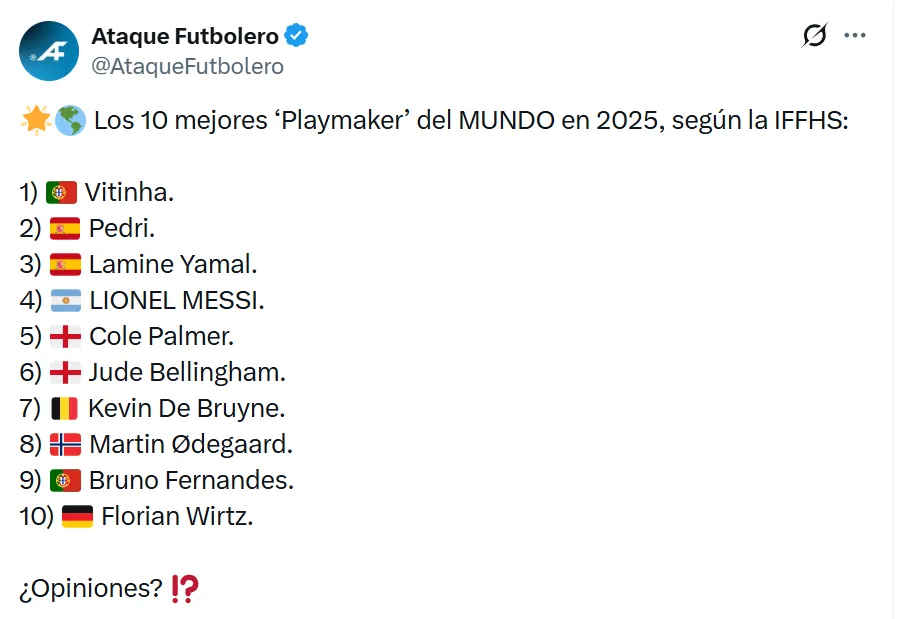Click the Ataque Futbolero profile avatar
This screenshot has height=619, width=898.
click(x=49, y=51)
